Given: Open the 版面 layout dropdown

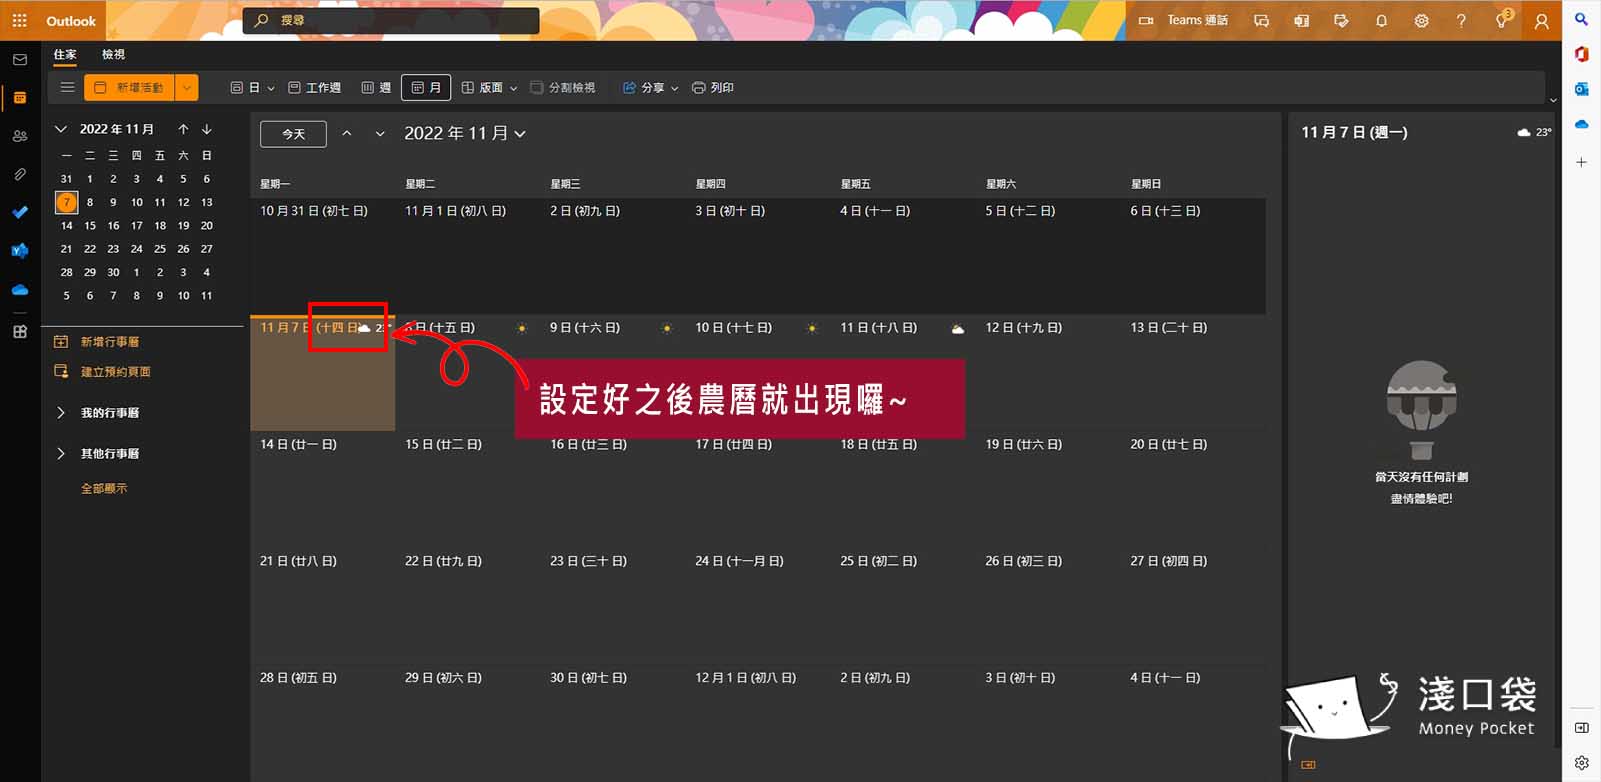Looking at the screenshot, I should pos(489,88).
